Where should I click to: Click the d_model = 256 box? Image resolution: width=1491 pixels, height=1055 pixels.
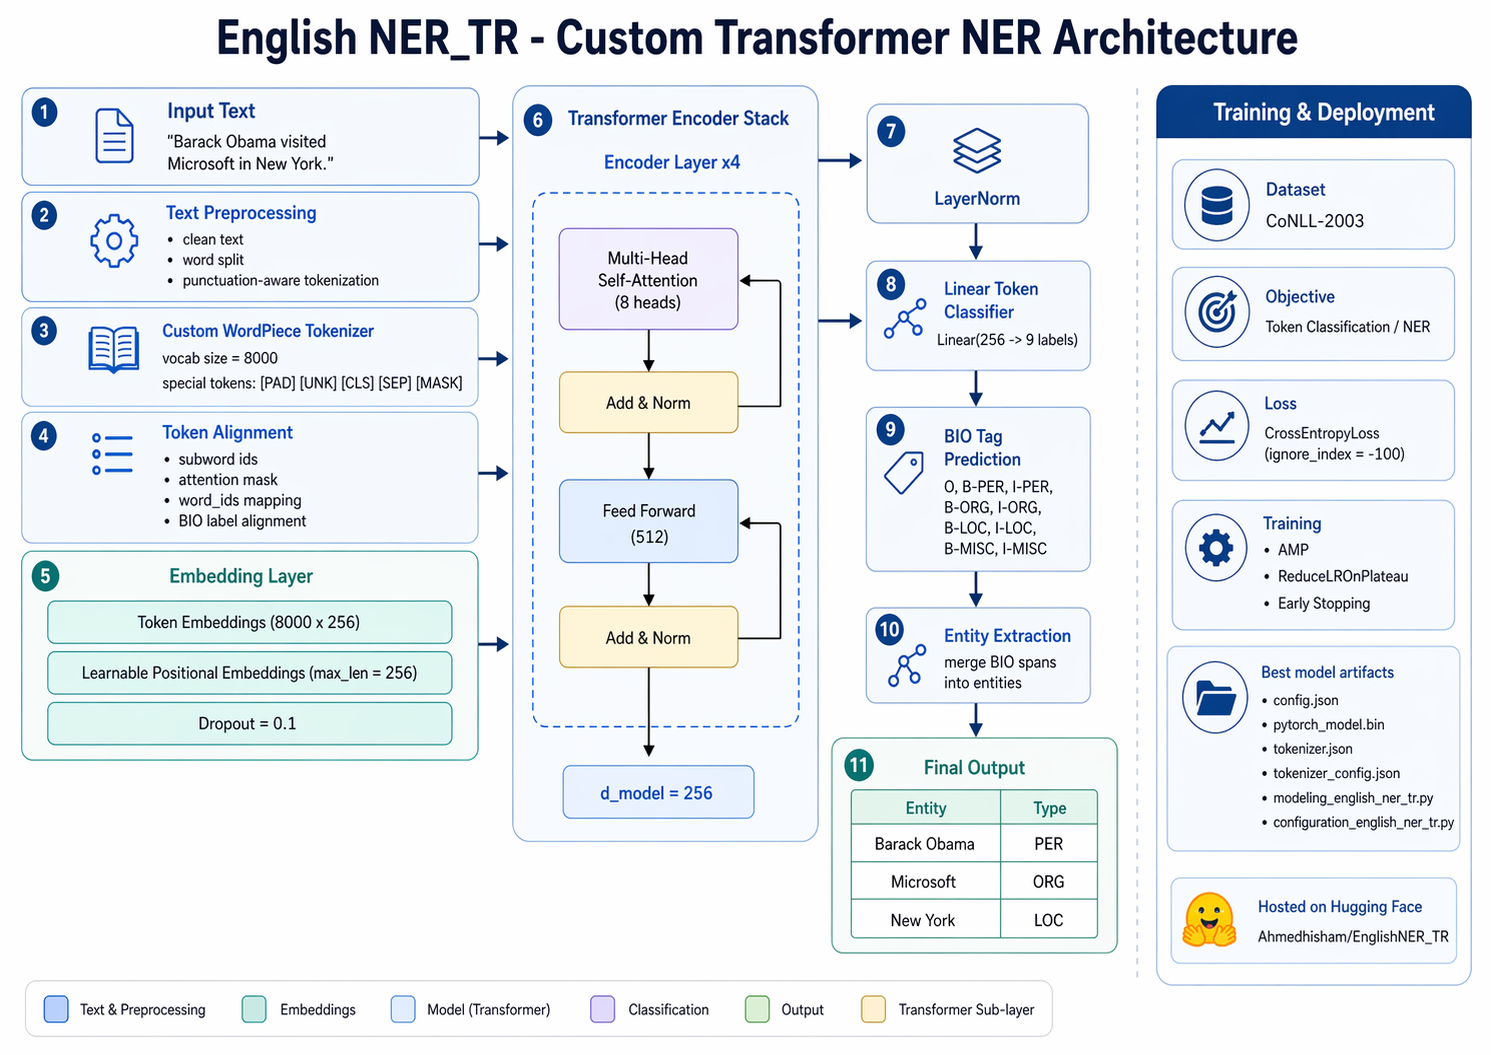[658, 792]
